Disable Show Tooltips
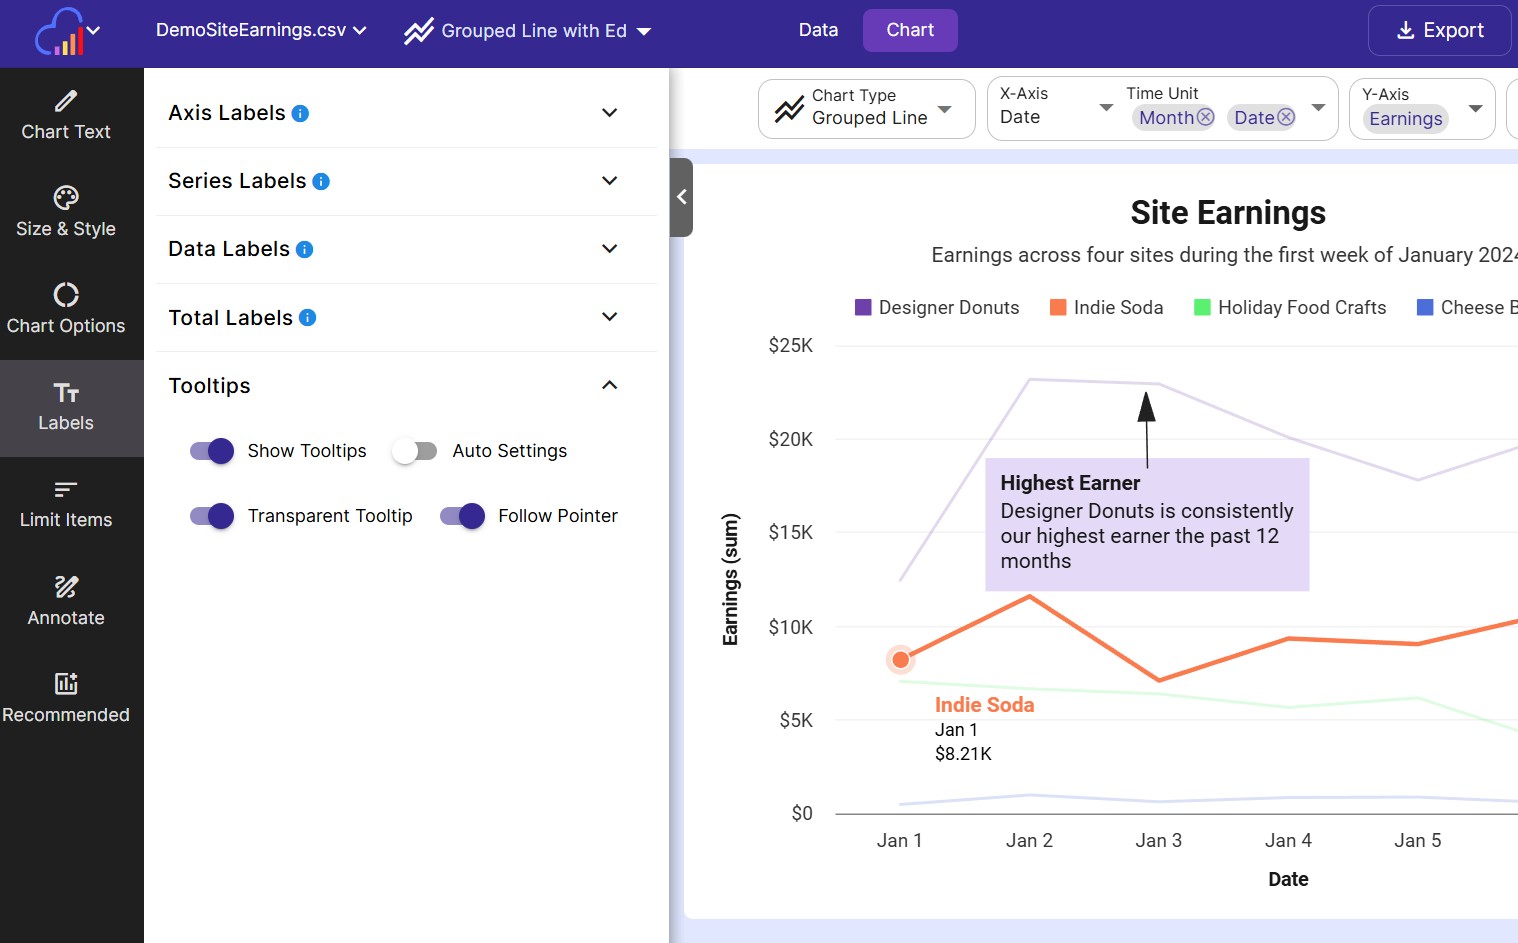The height and width of the screenshot is (943, 1518). 211,451
